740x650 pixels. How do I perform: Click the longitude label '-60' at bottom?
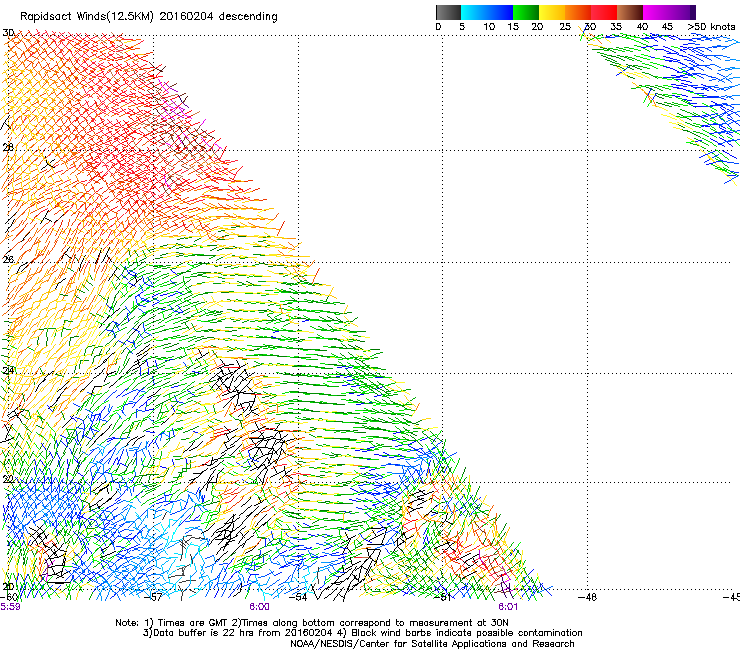[9, 597]
